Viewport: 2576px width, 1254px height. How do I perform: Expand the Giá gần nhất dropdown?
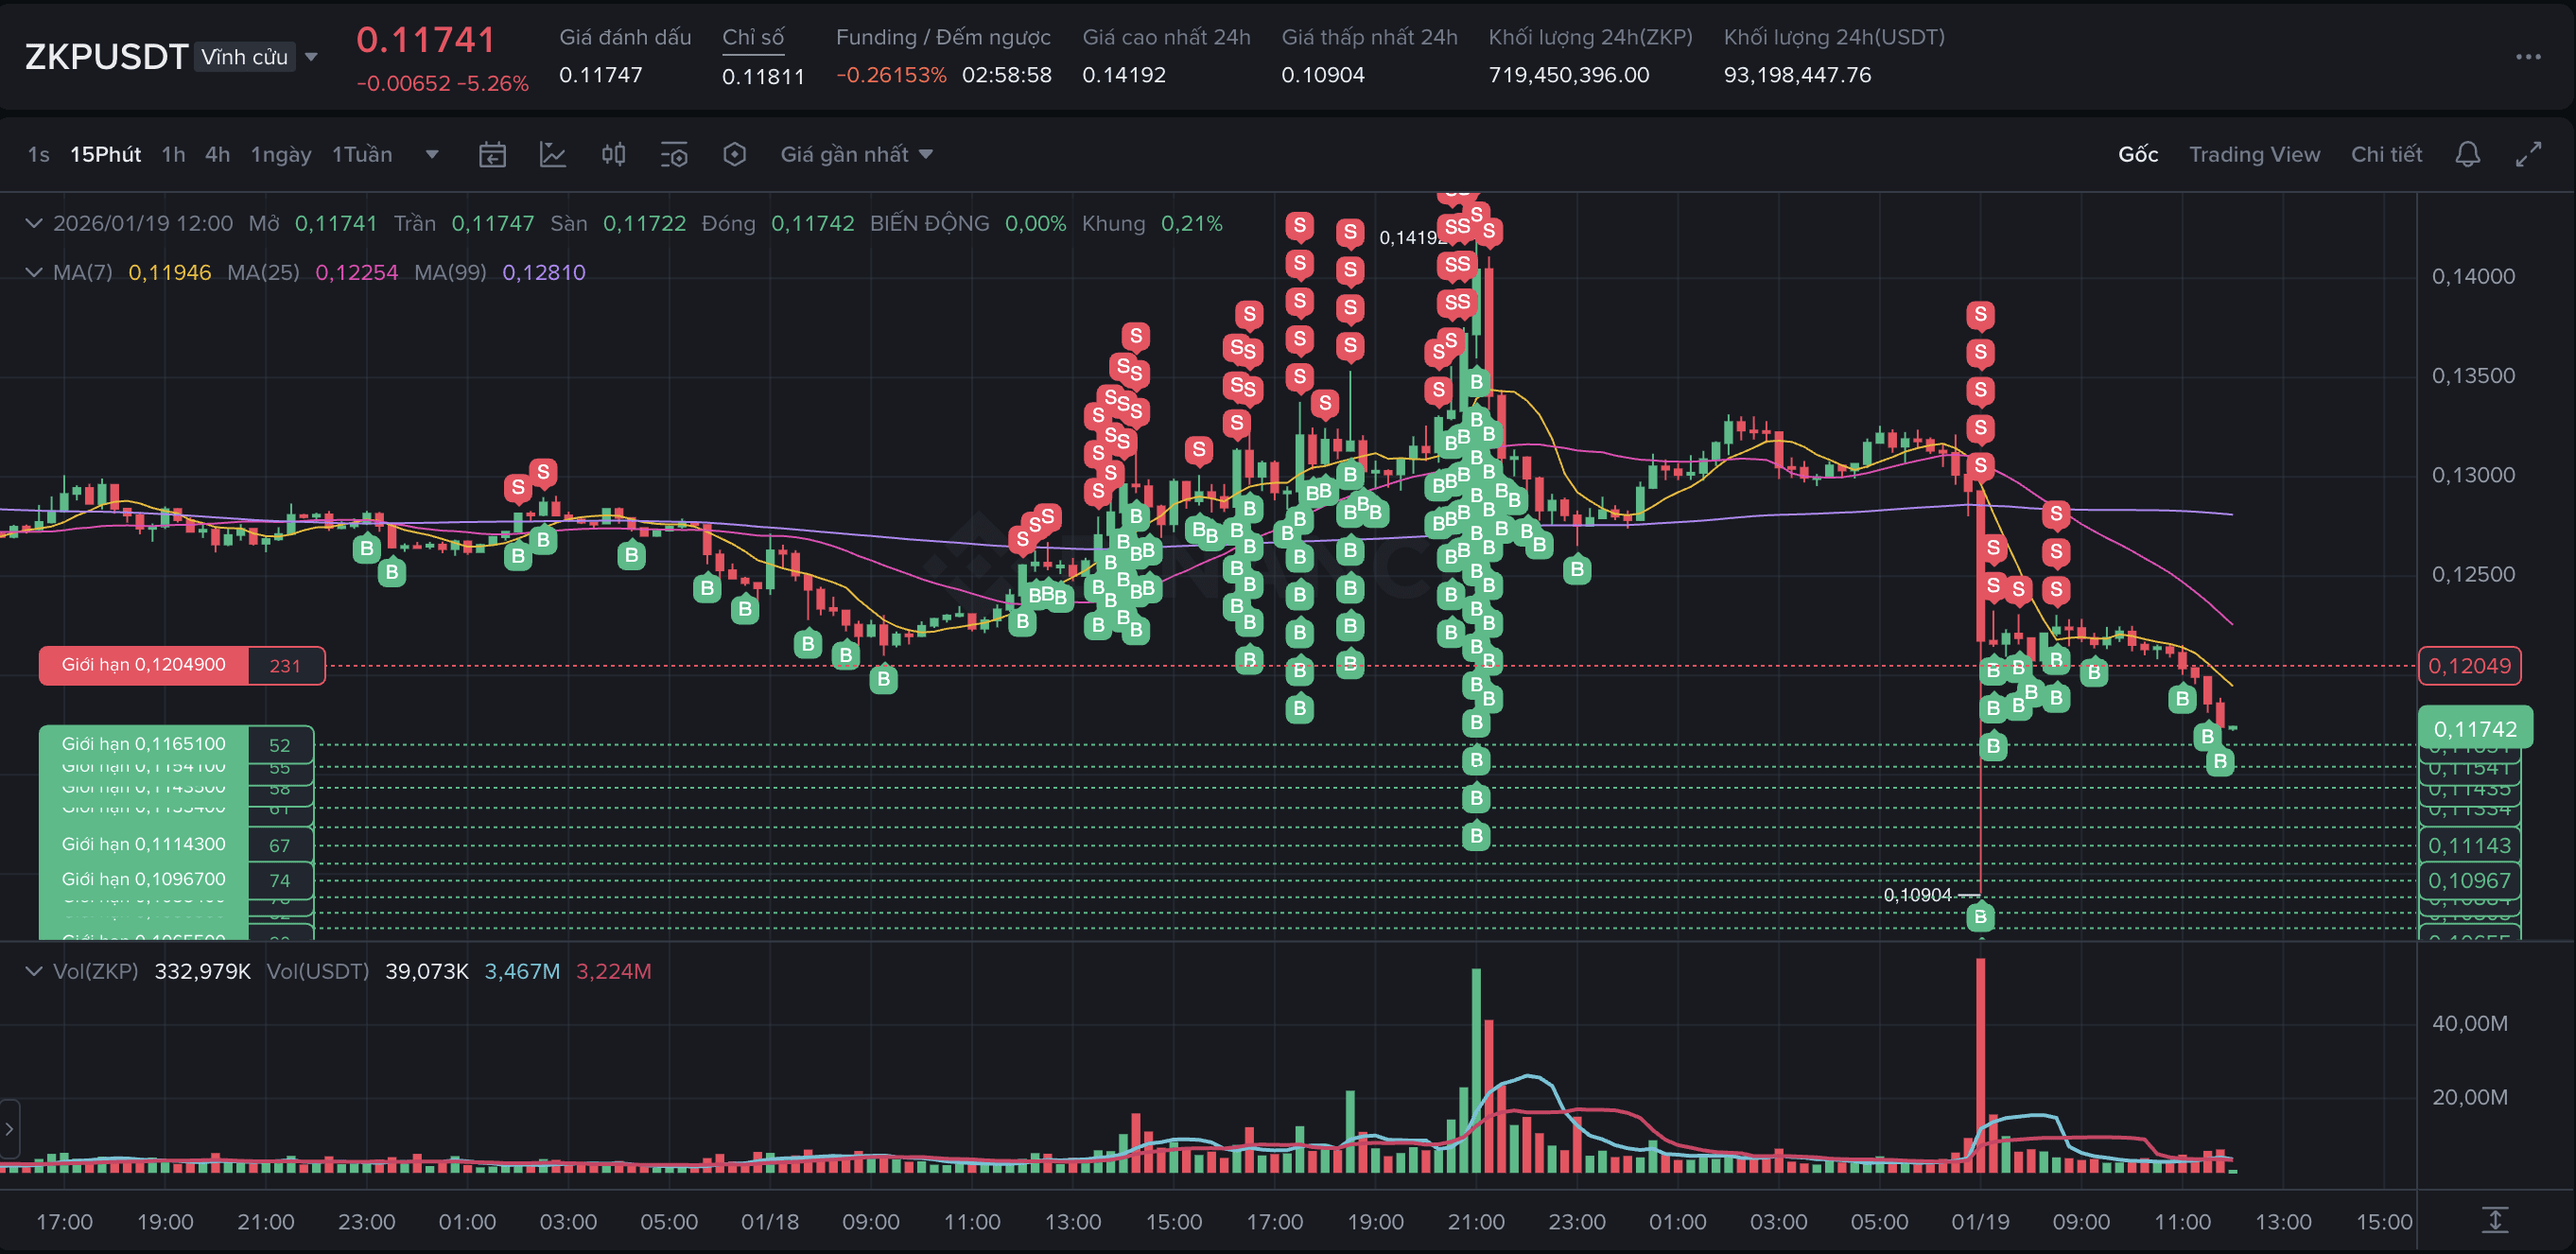pyautogui.click(x=856, y=154)
